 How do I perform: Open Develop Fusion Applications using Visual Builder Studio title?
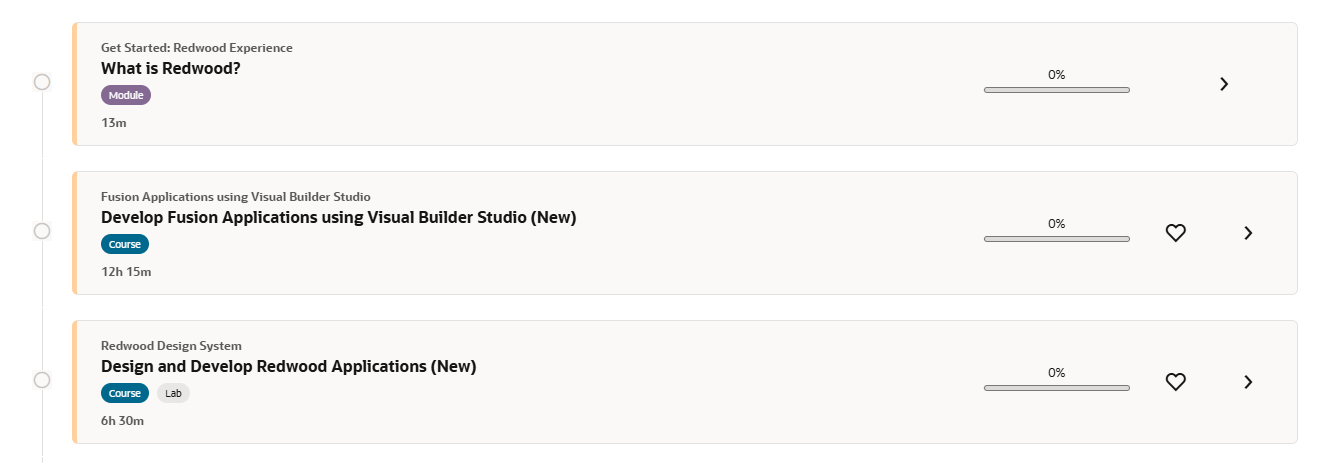tap(338, 218)
